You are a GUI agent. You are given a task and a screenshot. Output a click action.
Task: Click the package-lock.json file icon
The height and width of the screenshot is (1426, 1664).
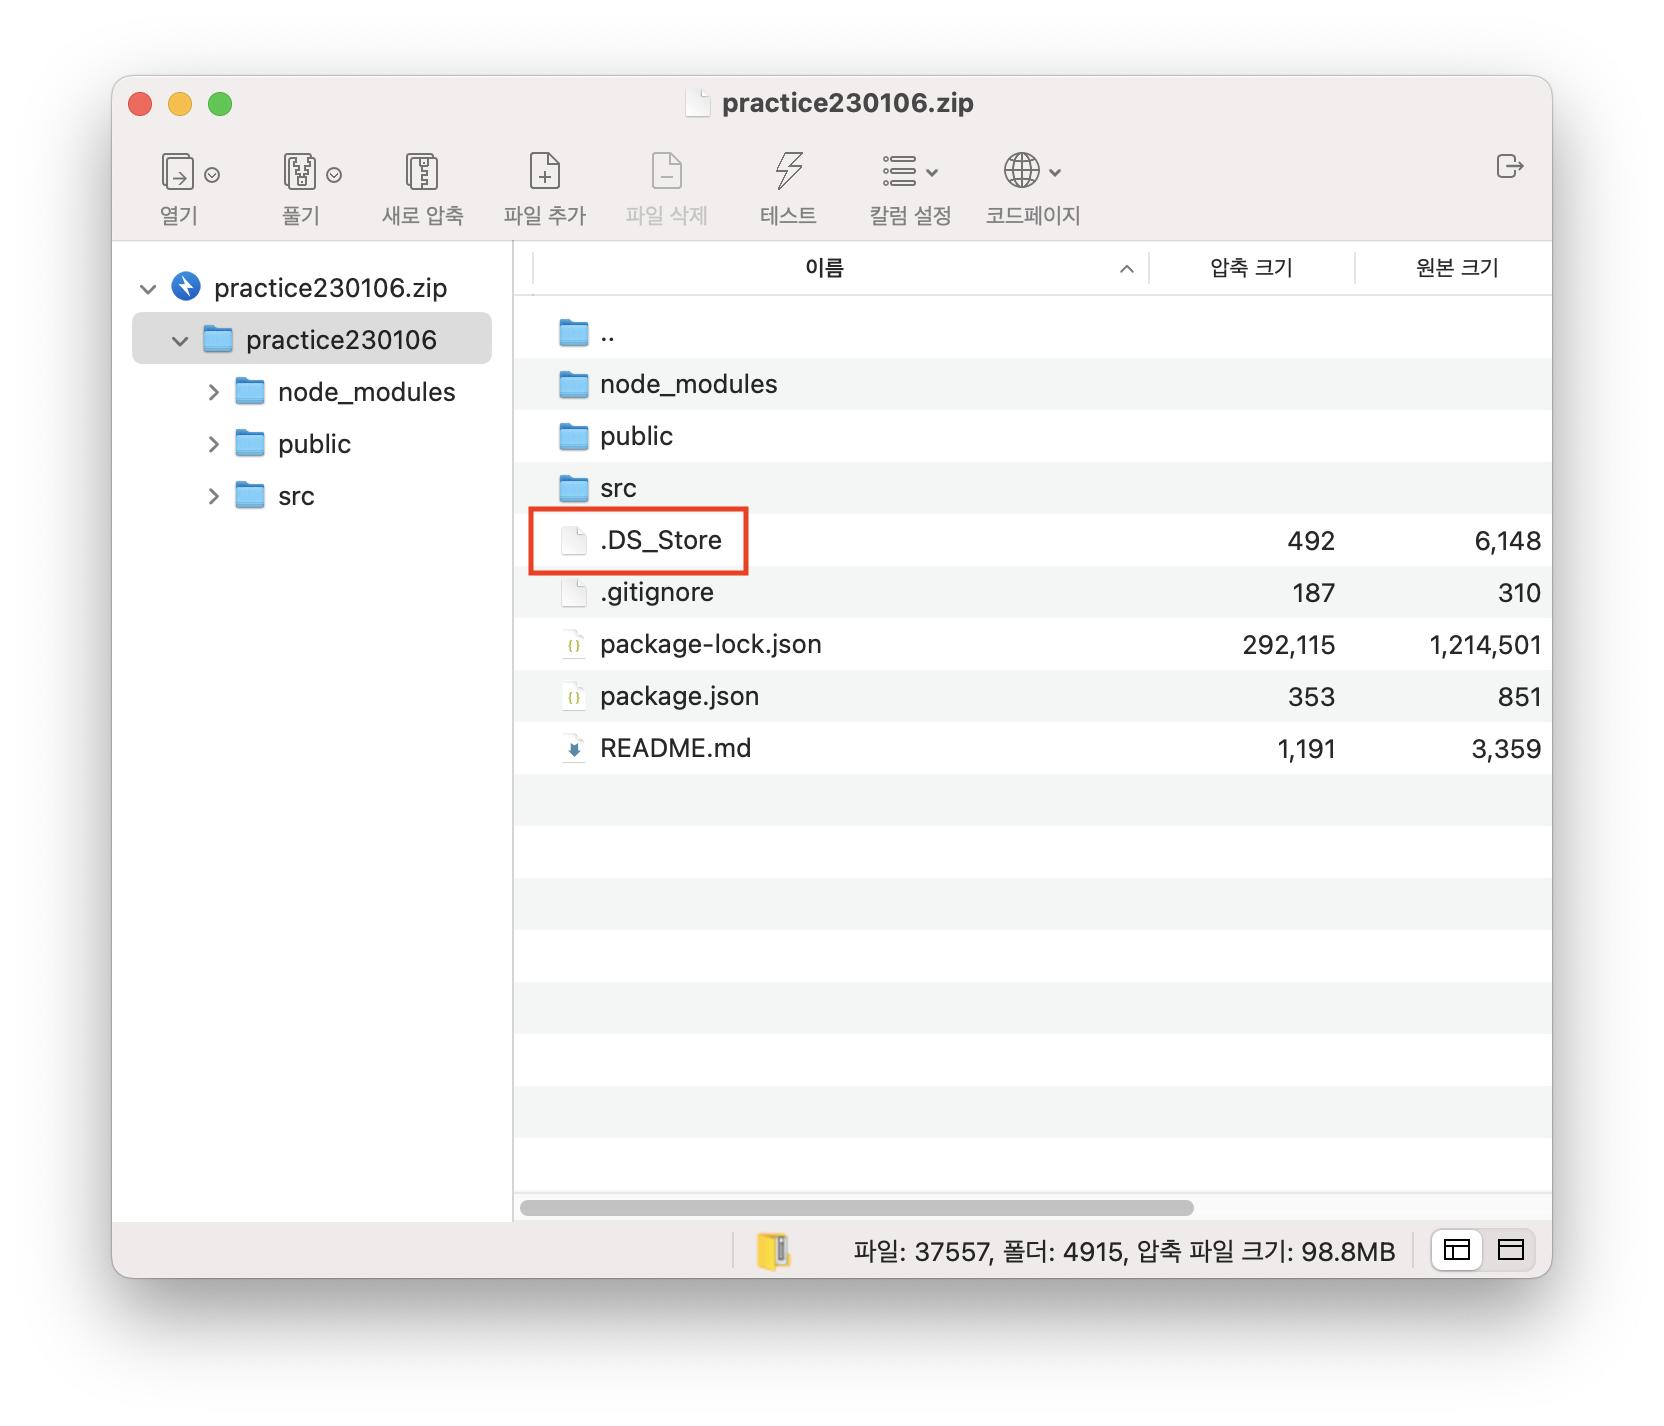[x=574, y=645]
